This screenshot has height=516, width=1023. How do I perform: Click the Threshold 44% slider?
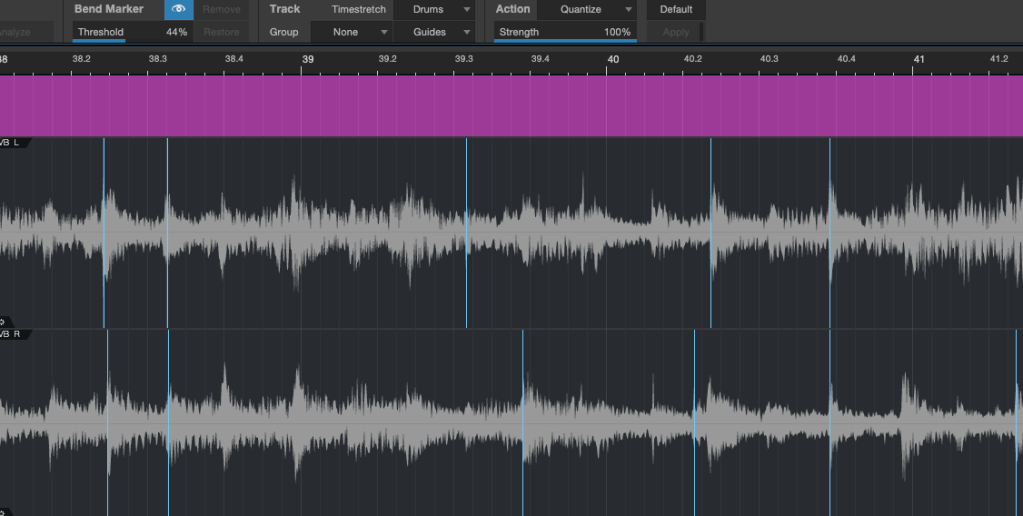tap(131, 32)
